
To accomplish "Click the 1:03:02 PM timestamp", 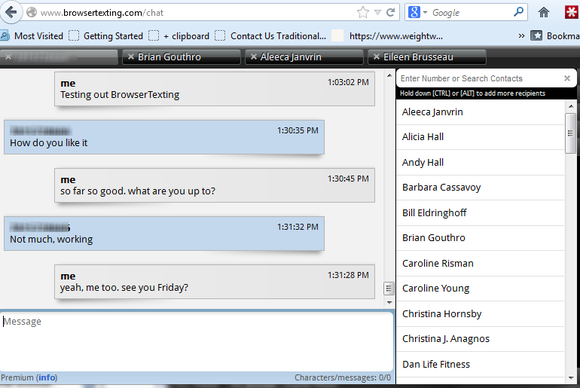I will [348, 82].
